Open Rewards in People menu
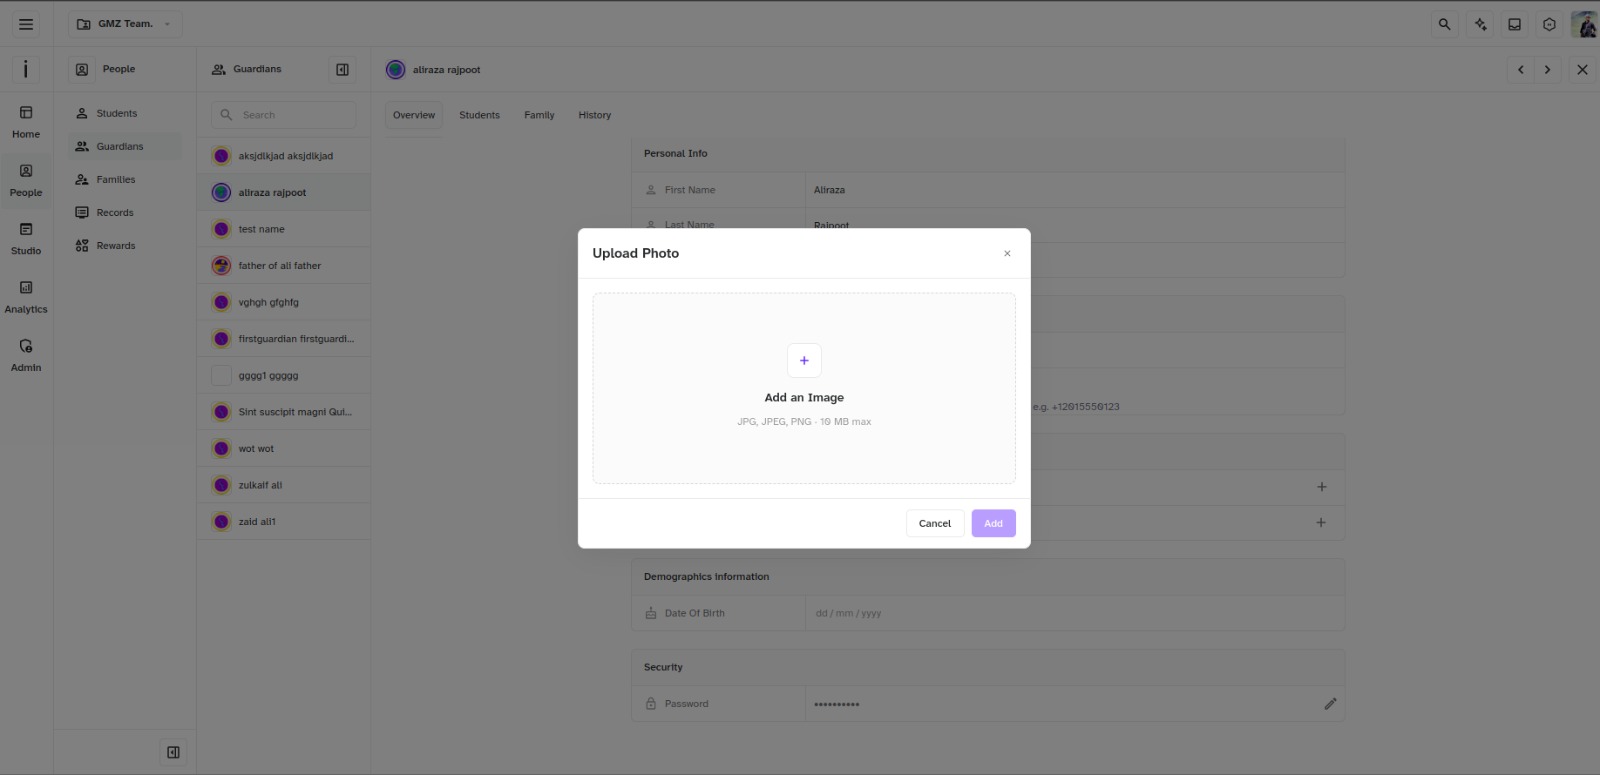This screenshot has width=1600, height=775. 125,246
